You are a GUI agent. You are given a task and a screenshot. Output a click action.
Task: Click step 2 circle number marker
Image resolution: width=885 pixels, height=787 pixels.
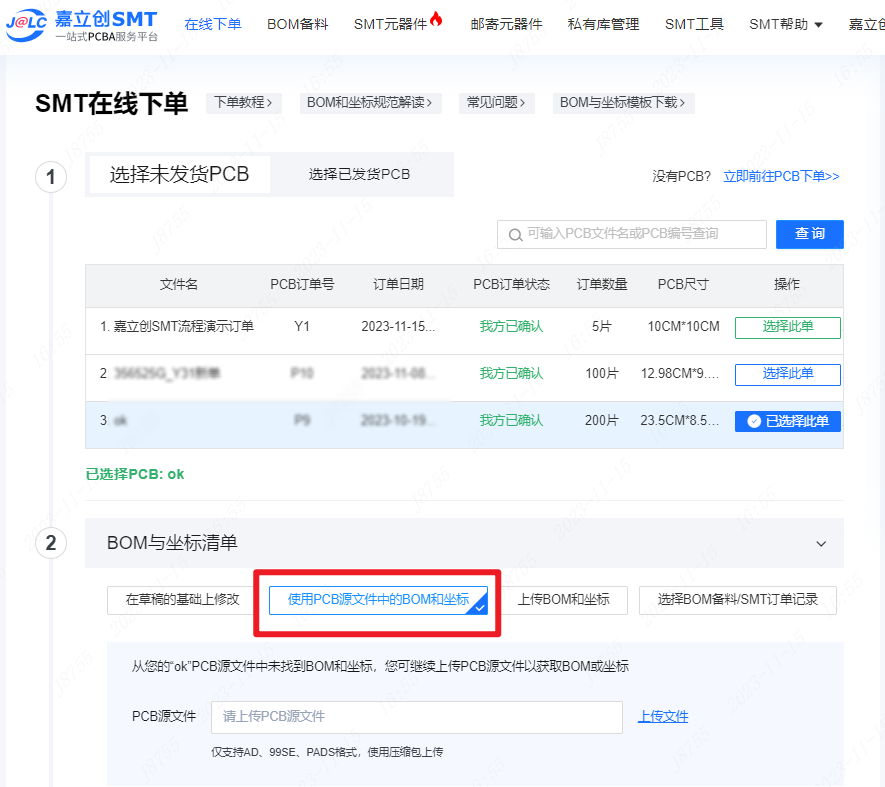click(51, 544)
